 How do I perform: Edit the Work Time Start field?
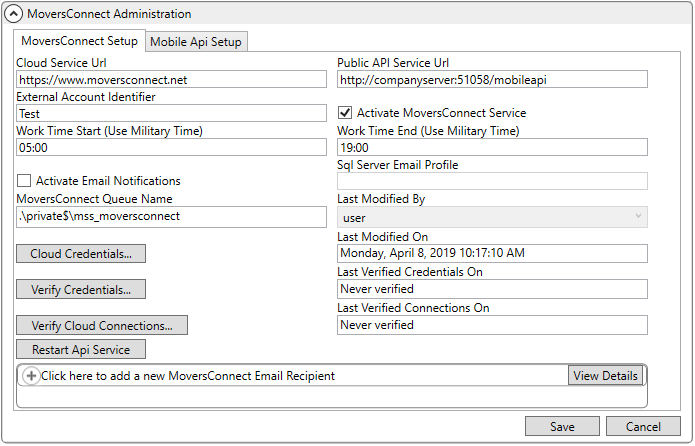171,147
